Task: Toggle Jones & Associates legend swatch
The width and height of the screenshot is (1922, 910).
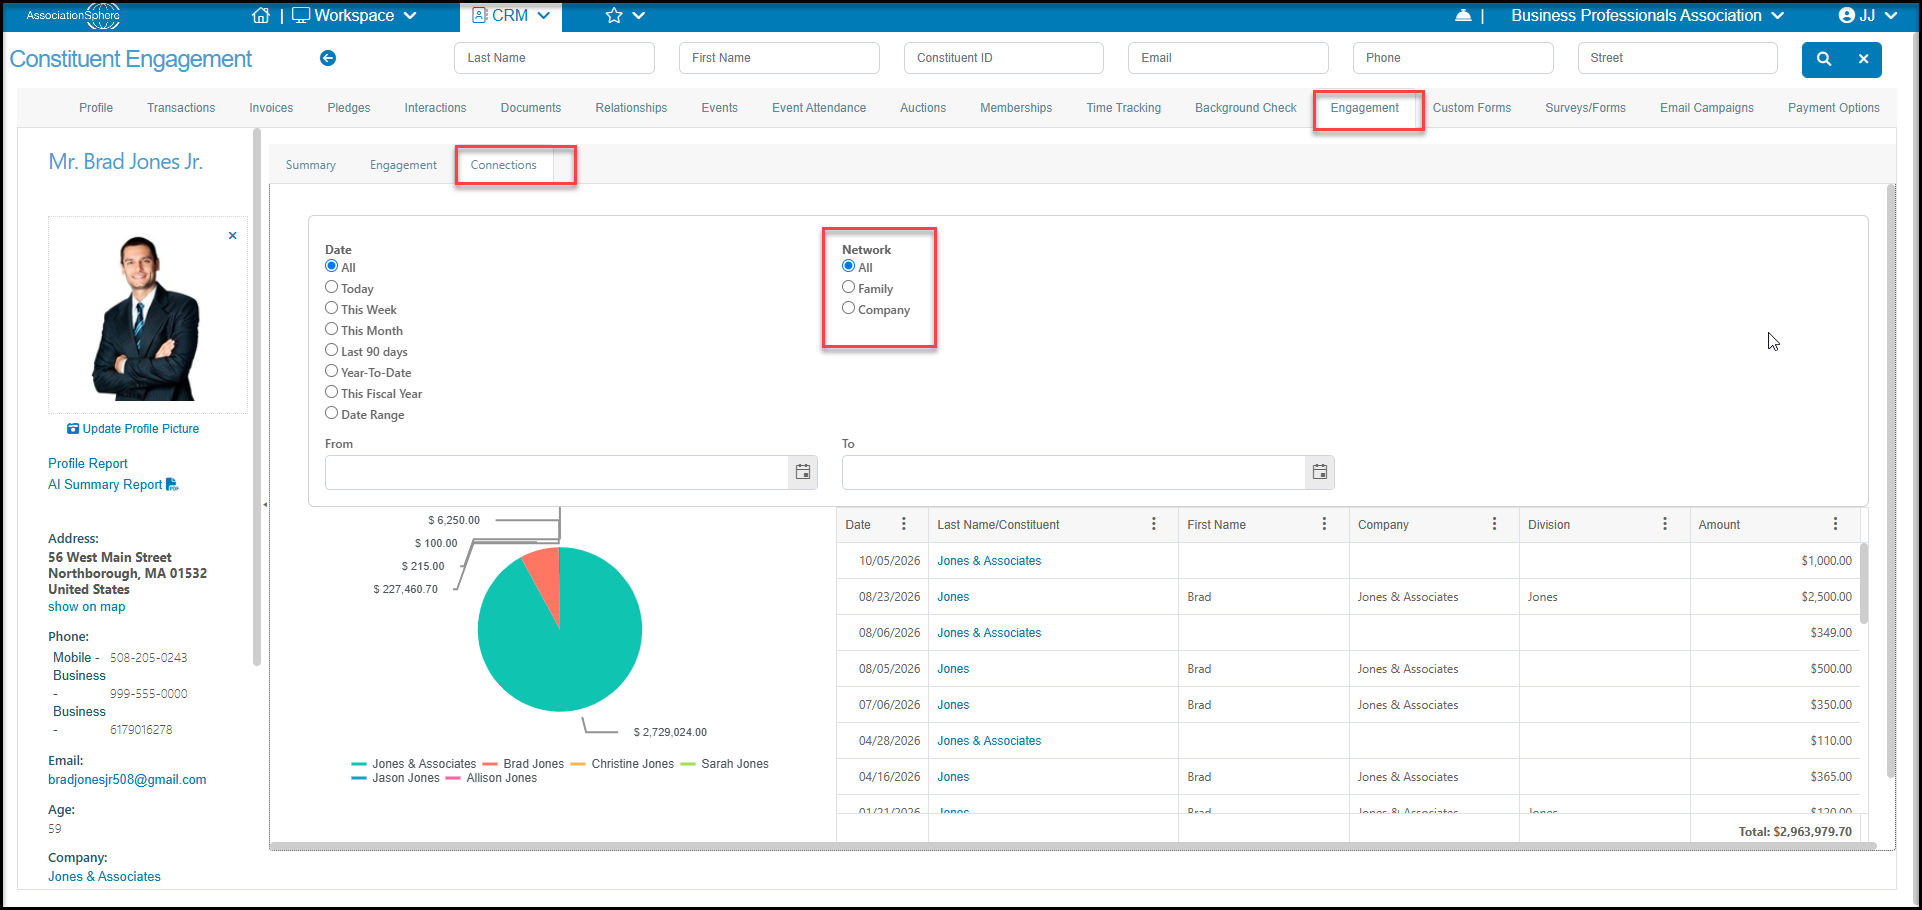Action: pyautogui.click(x=359, y=764)
